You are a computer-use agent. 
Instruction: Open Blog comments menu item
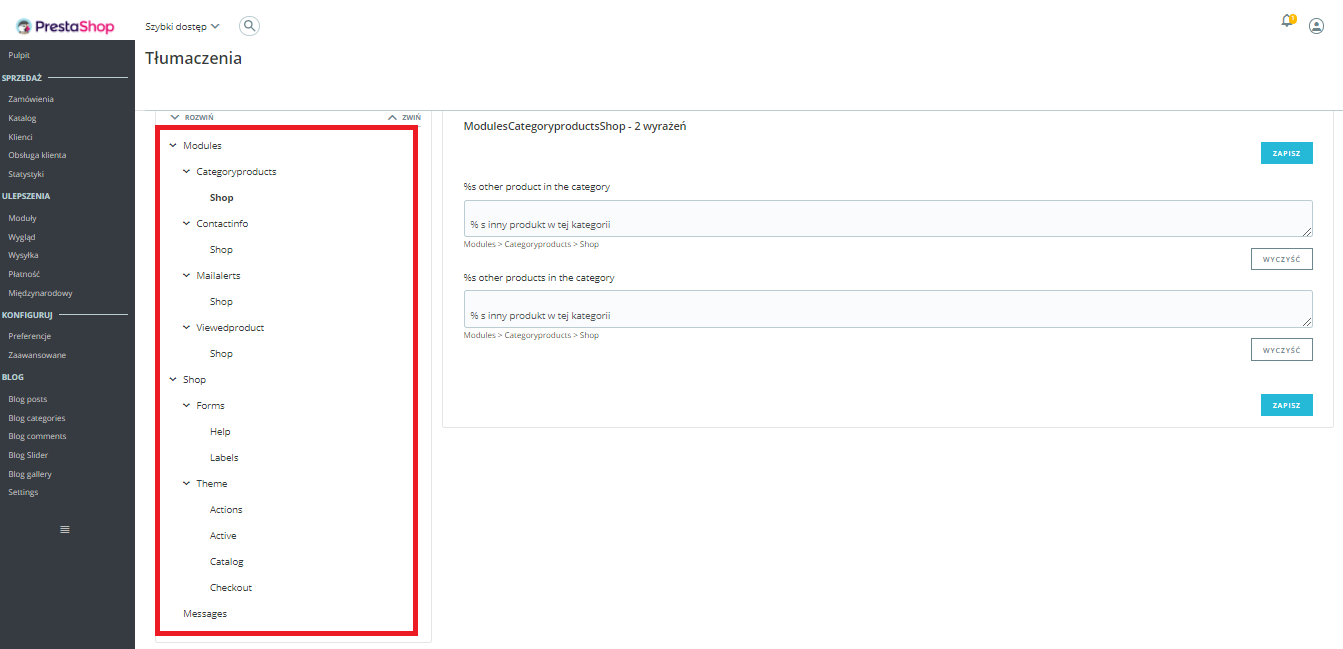point(37,436)
